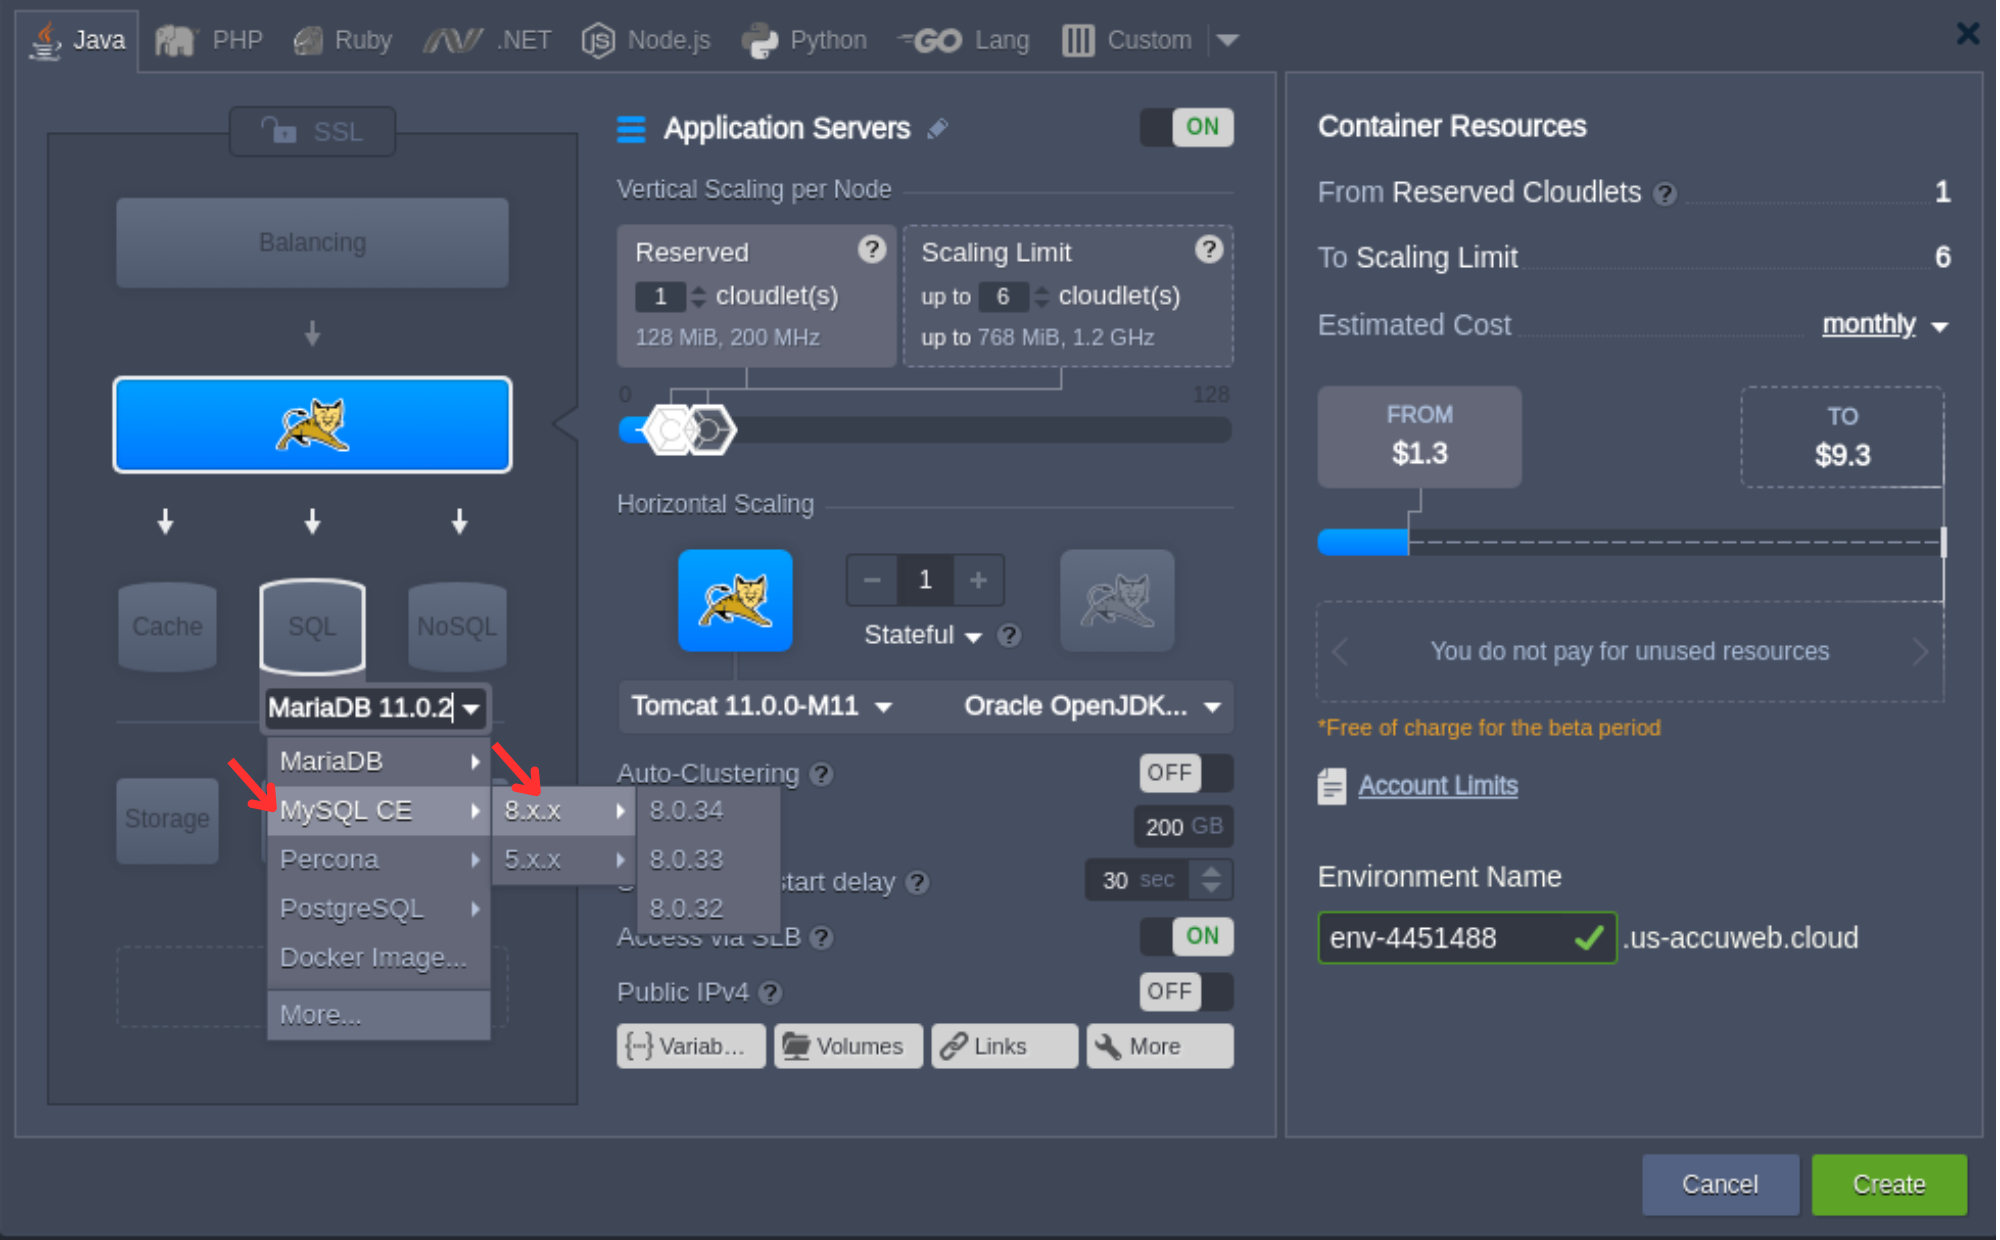
Task: Edit Application Servers name with pencil icon
Action: pos(937,129)
